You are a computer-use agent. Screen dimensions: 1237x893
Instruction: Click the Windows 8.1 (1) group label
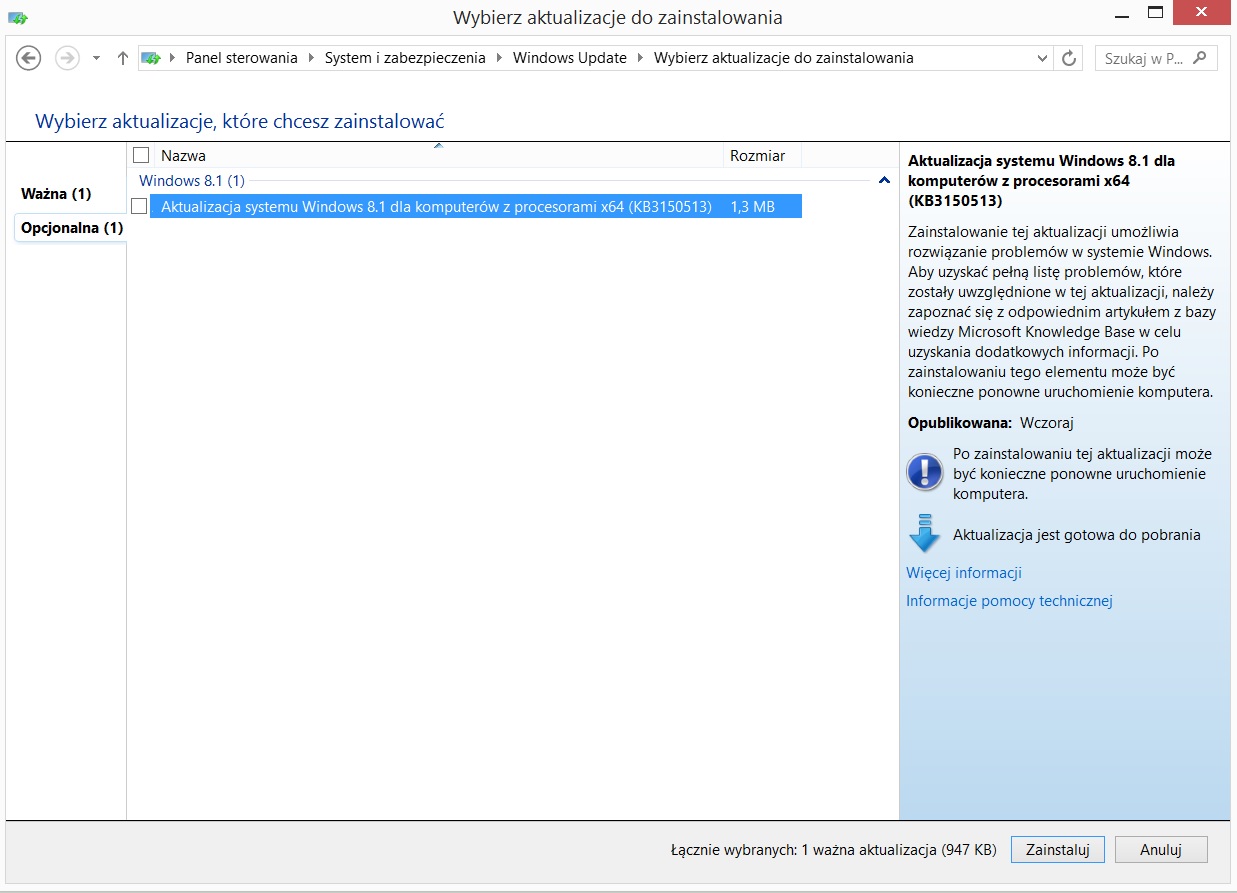[192, 181]
